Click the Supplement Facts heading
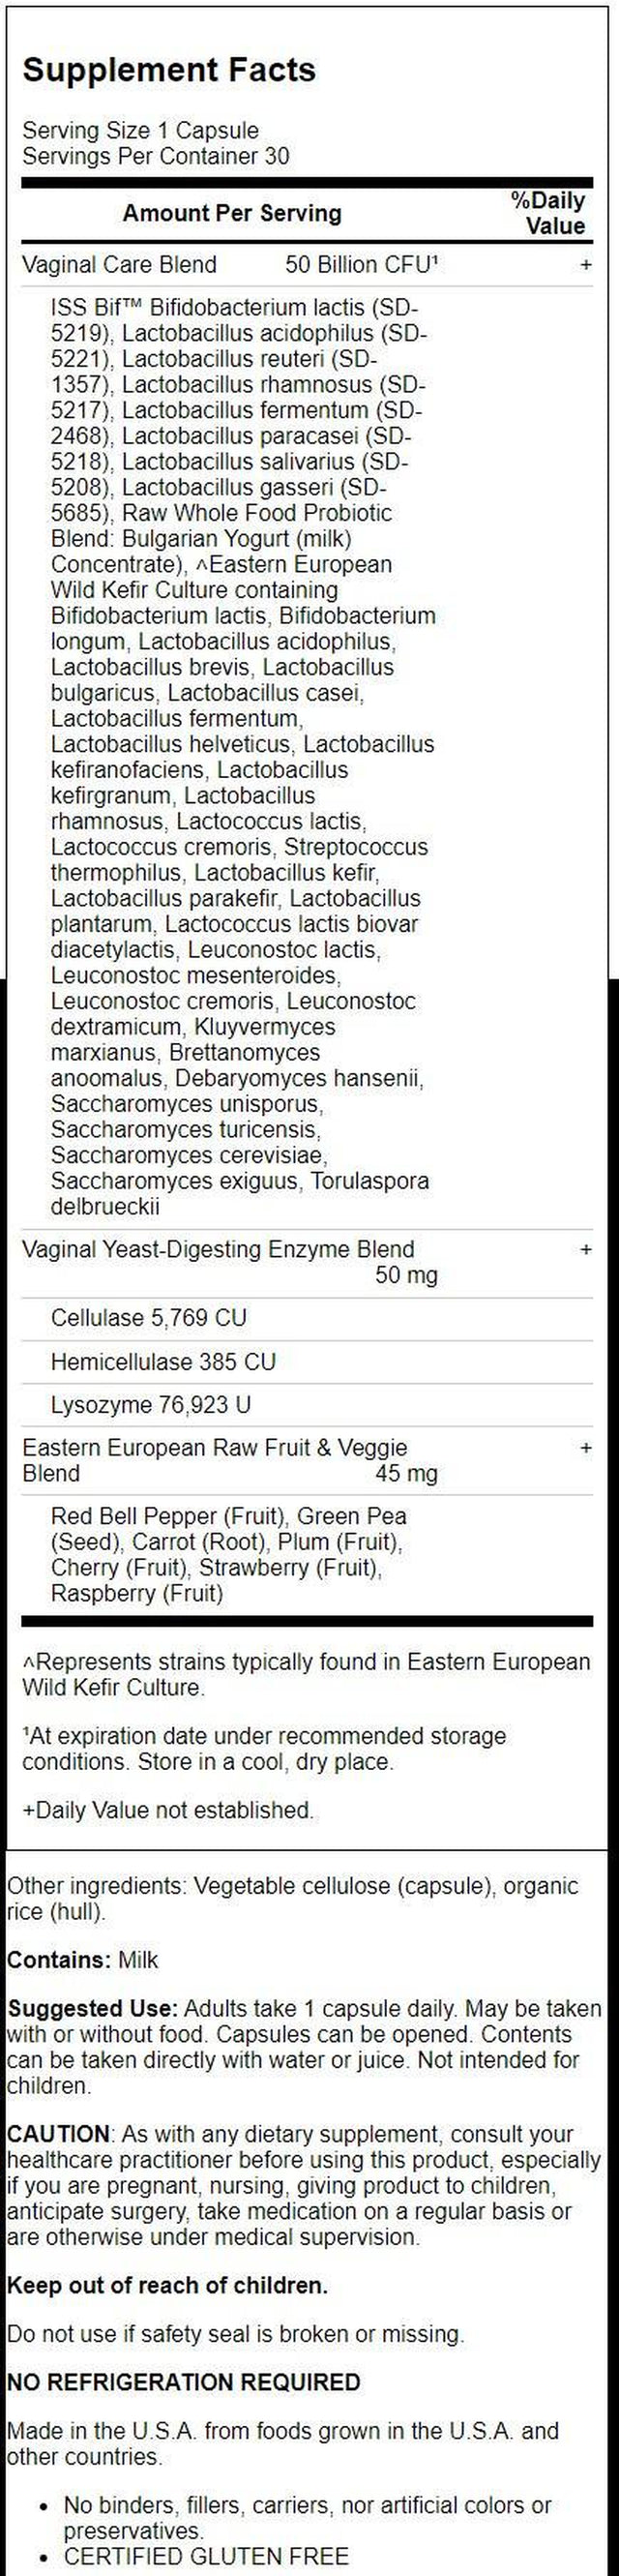Image resolution: width=619 pixels, height=2576 pixels. point(169,70)
